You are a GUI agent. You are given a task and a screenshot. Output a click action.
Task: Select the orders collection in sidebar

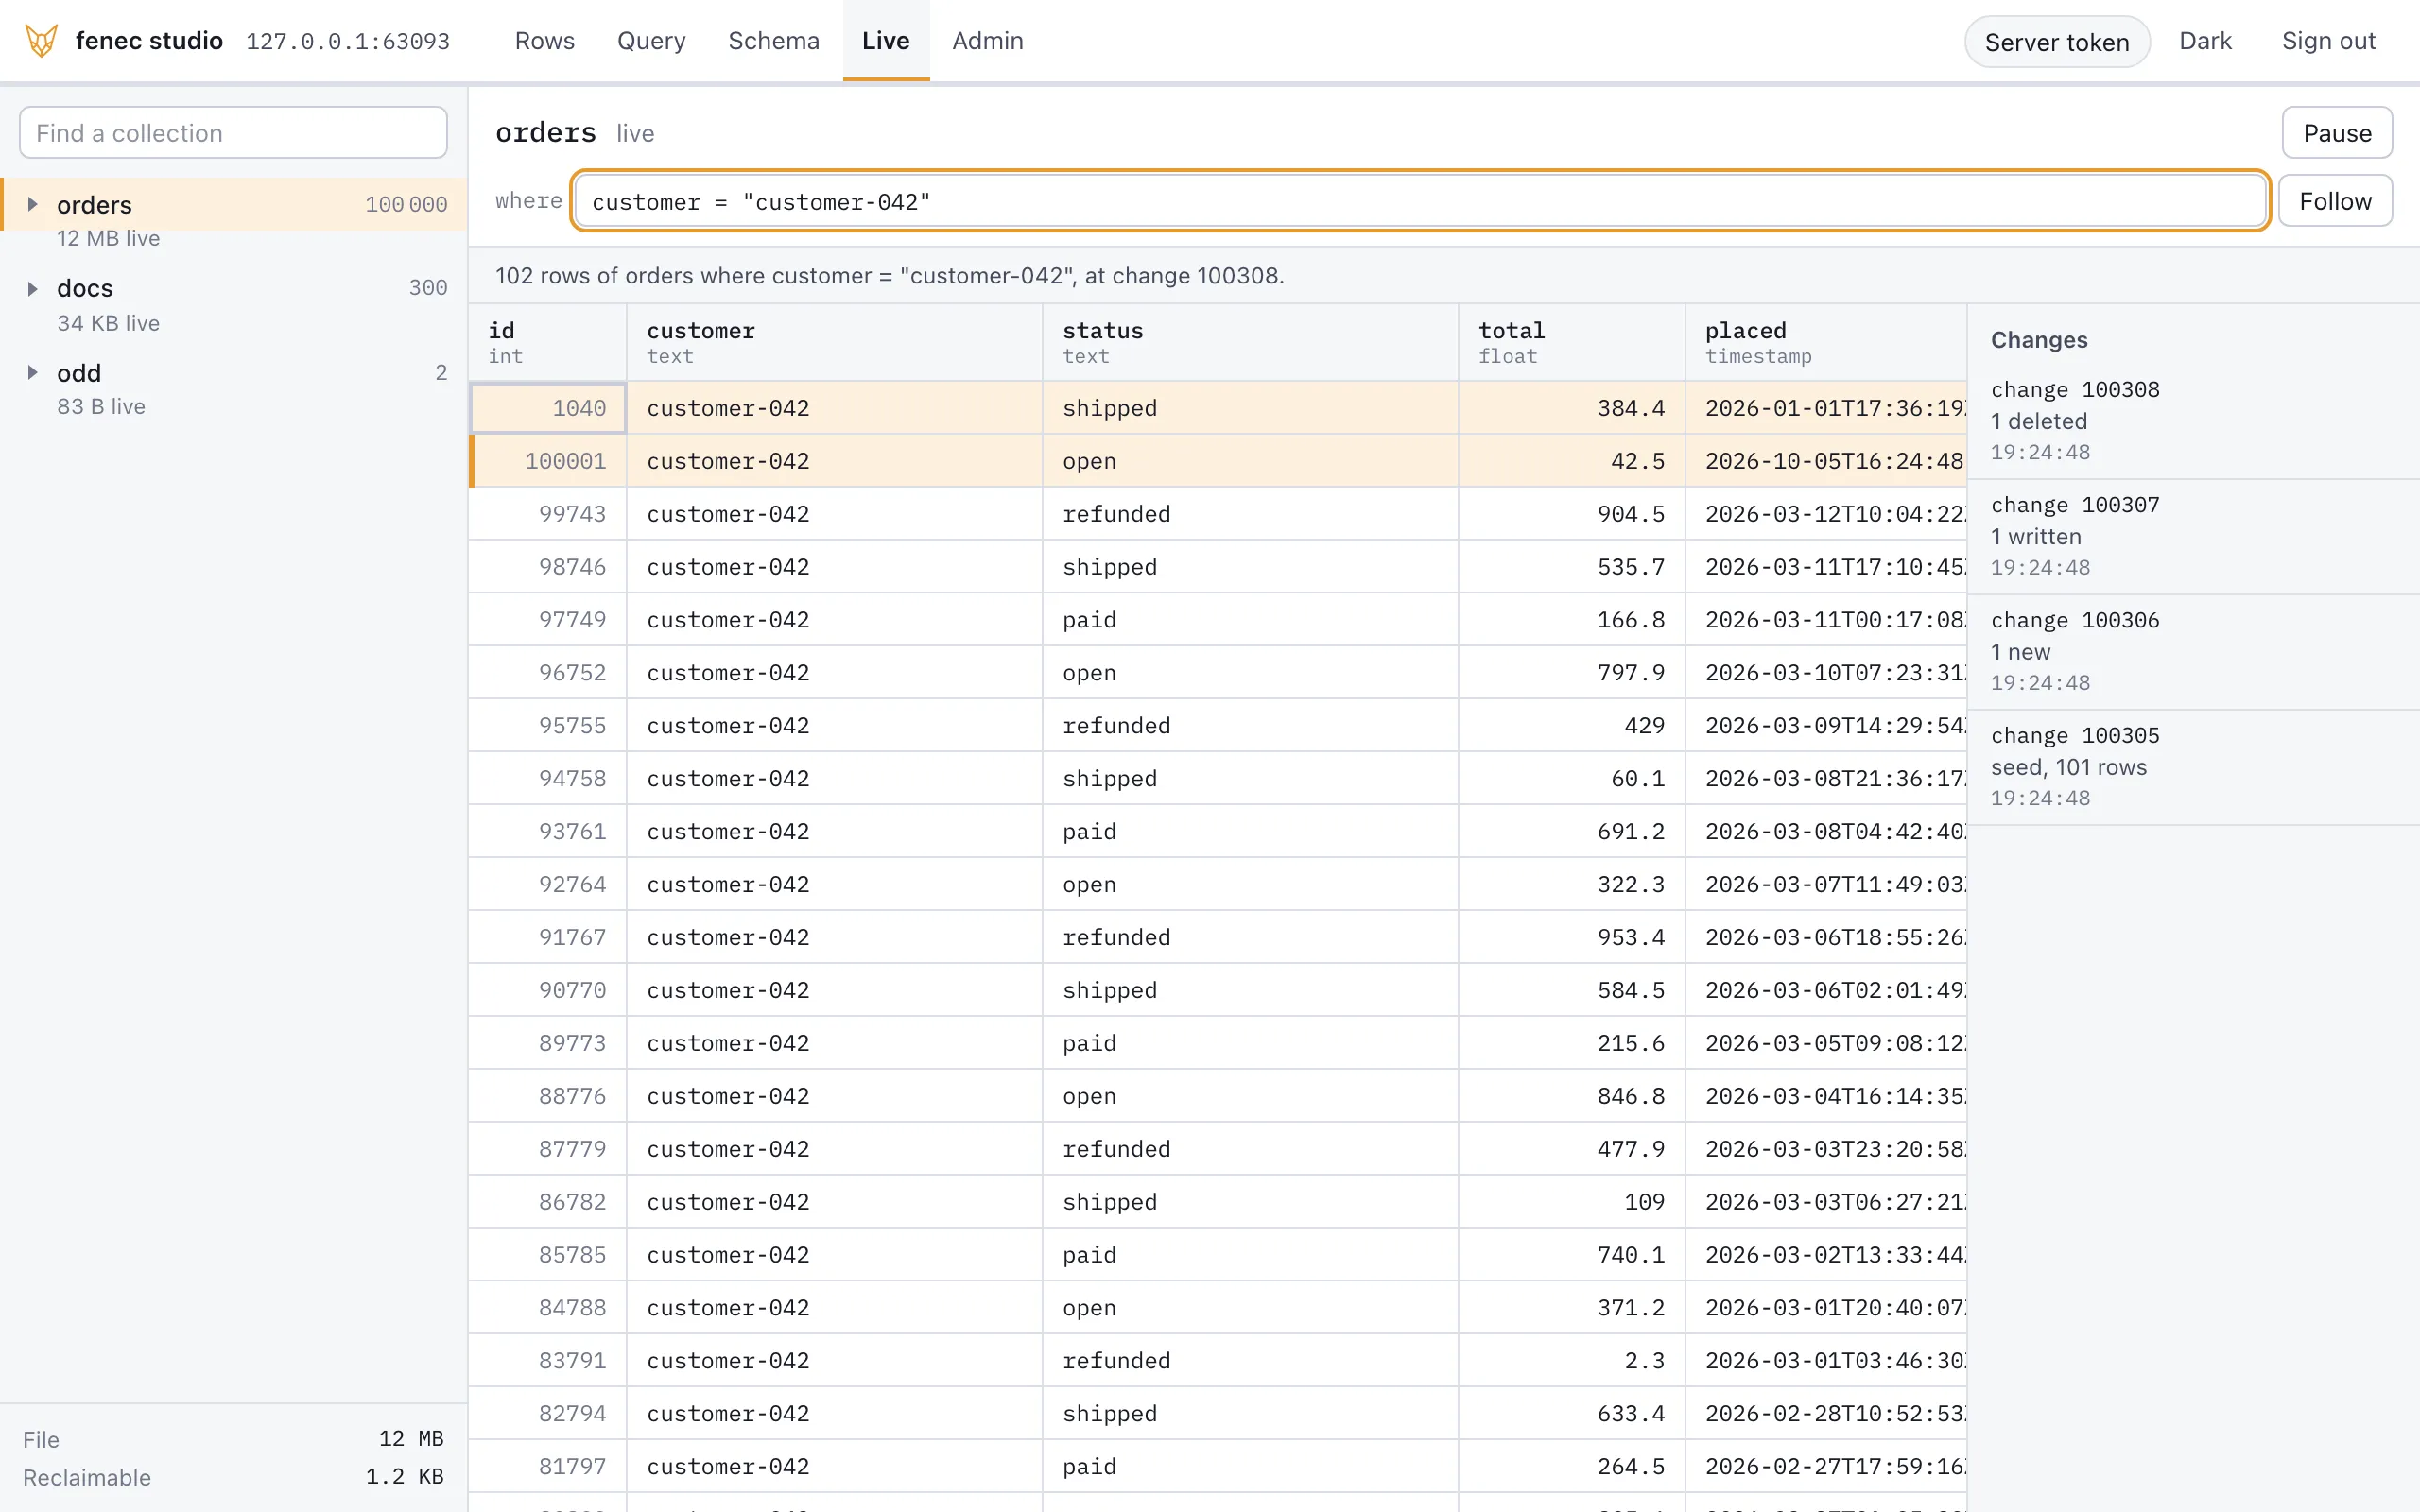coord(234,205)
